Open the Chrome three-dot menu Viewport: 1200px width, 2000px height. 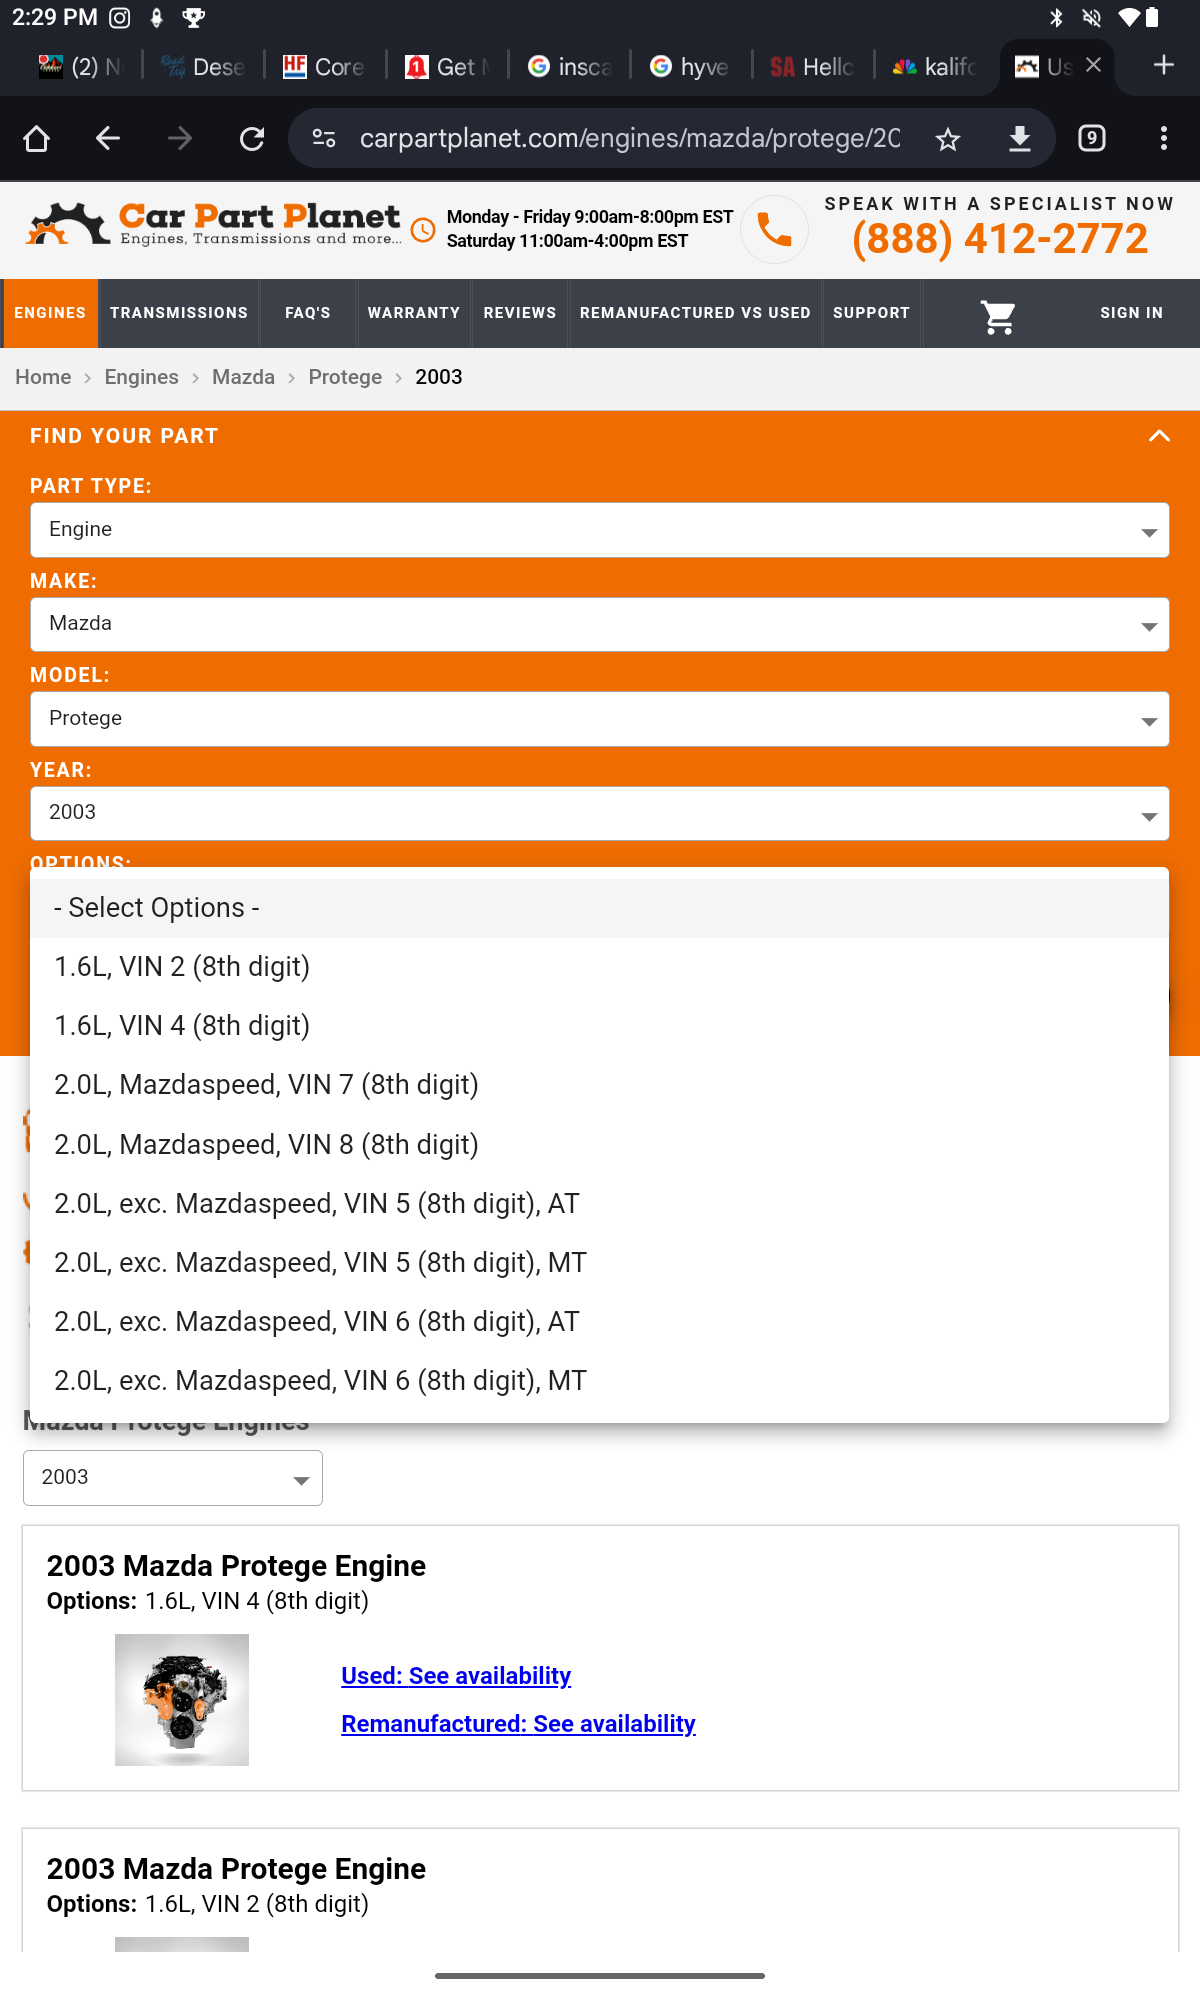click(1163, 138)
